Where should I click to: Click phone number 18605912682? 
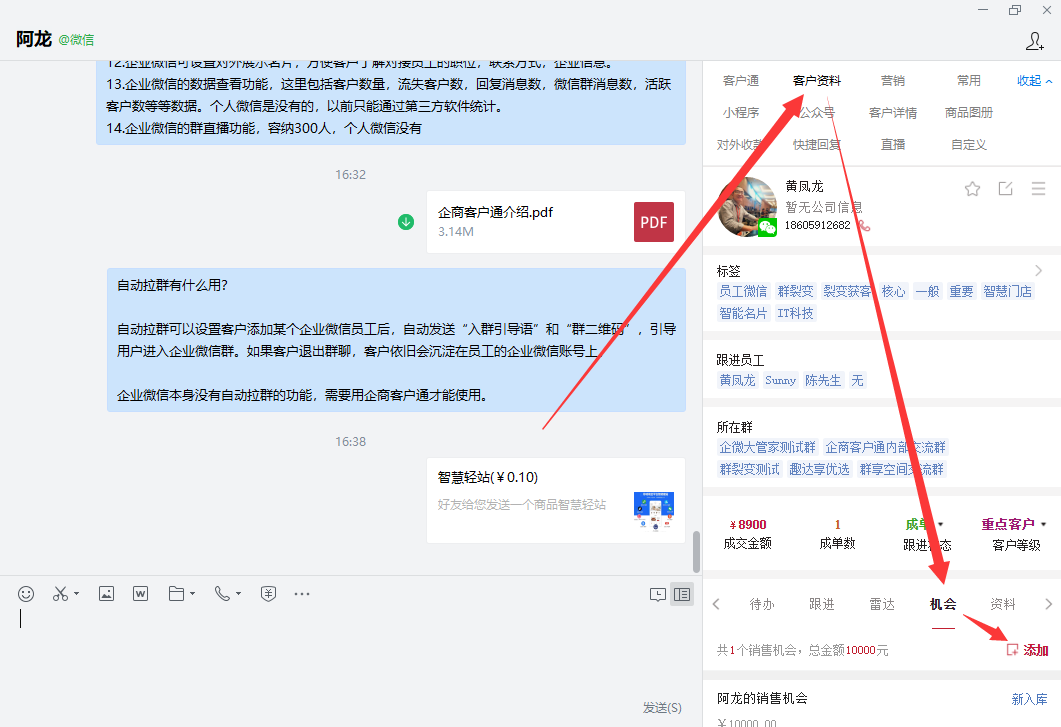[817, 225]
